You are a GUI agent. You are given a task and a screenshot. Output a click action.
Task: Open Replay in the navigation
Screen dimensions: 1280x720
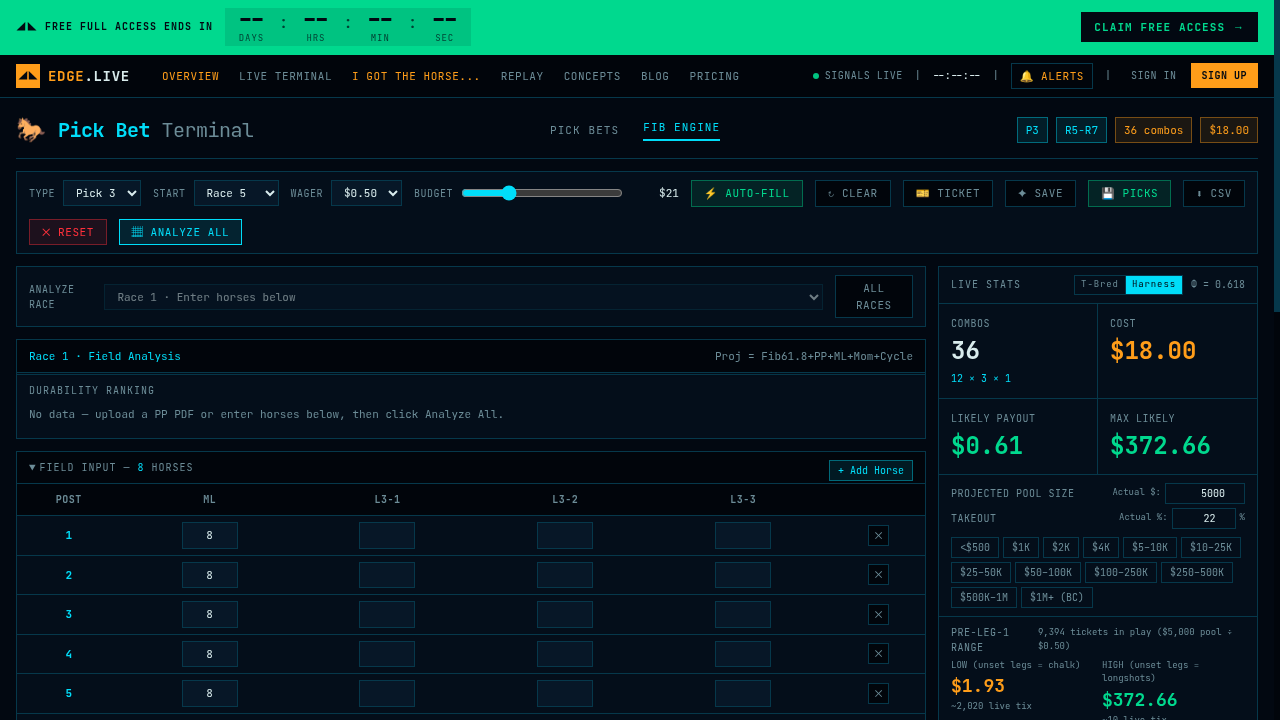[x=522, y=77]
